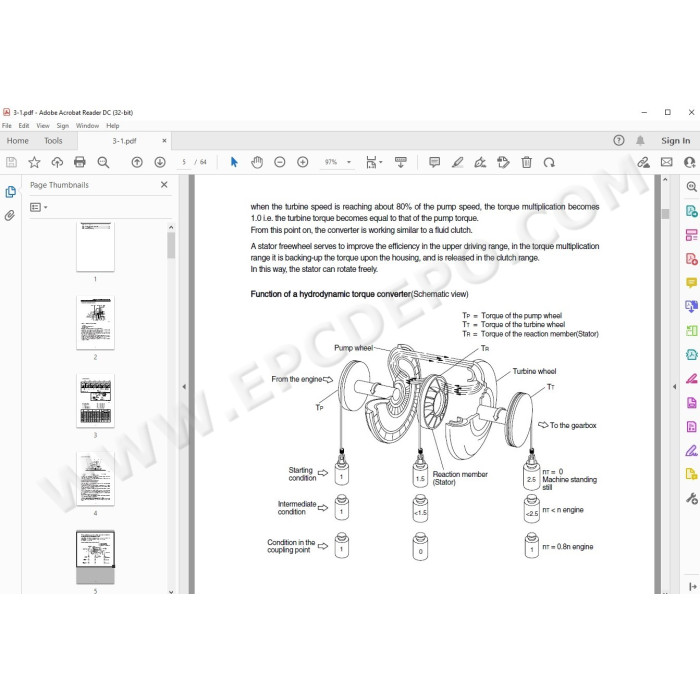Upload the file to cloud

57,162
